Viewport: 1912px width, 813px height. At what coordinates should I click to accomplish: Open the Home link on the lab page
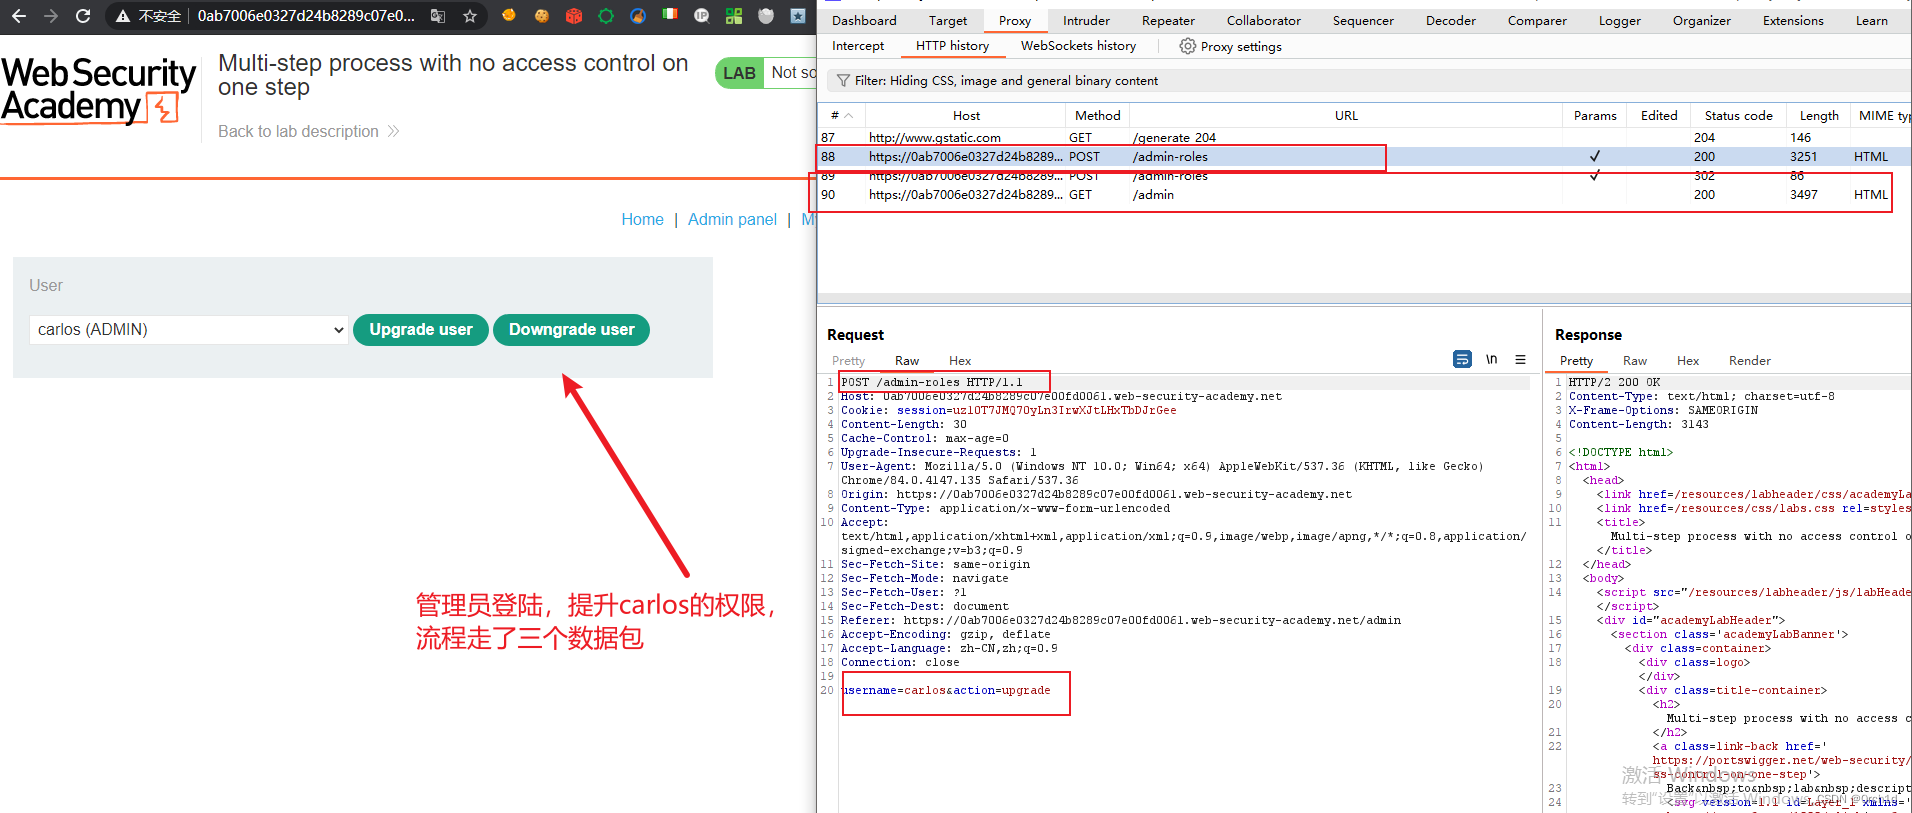coord(642,220)
